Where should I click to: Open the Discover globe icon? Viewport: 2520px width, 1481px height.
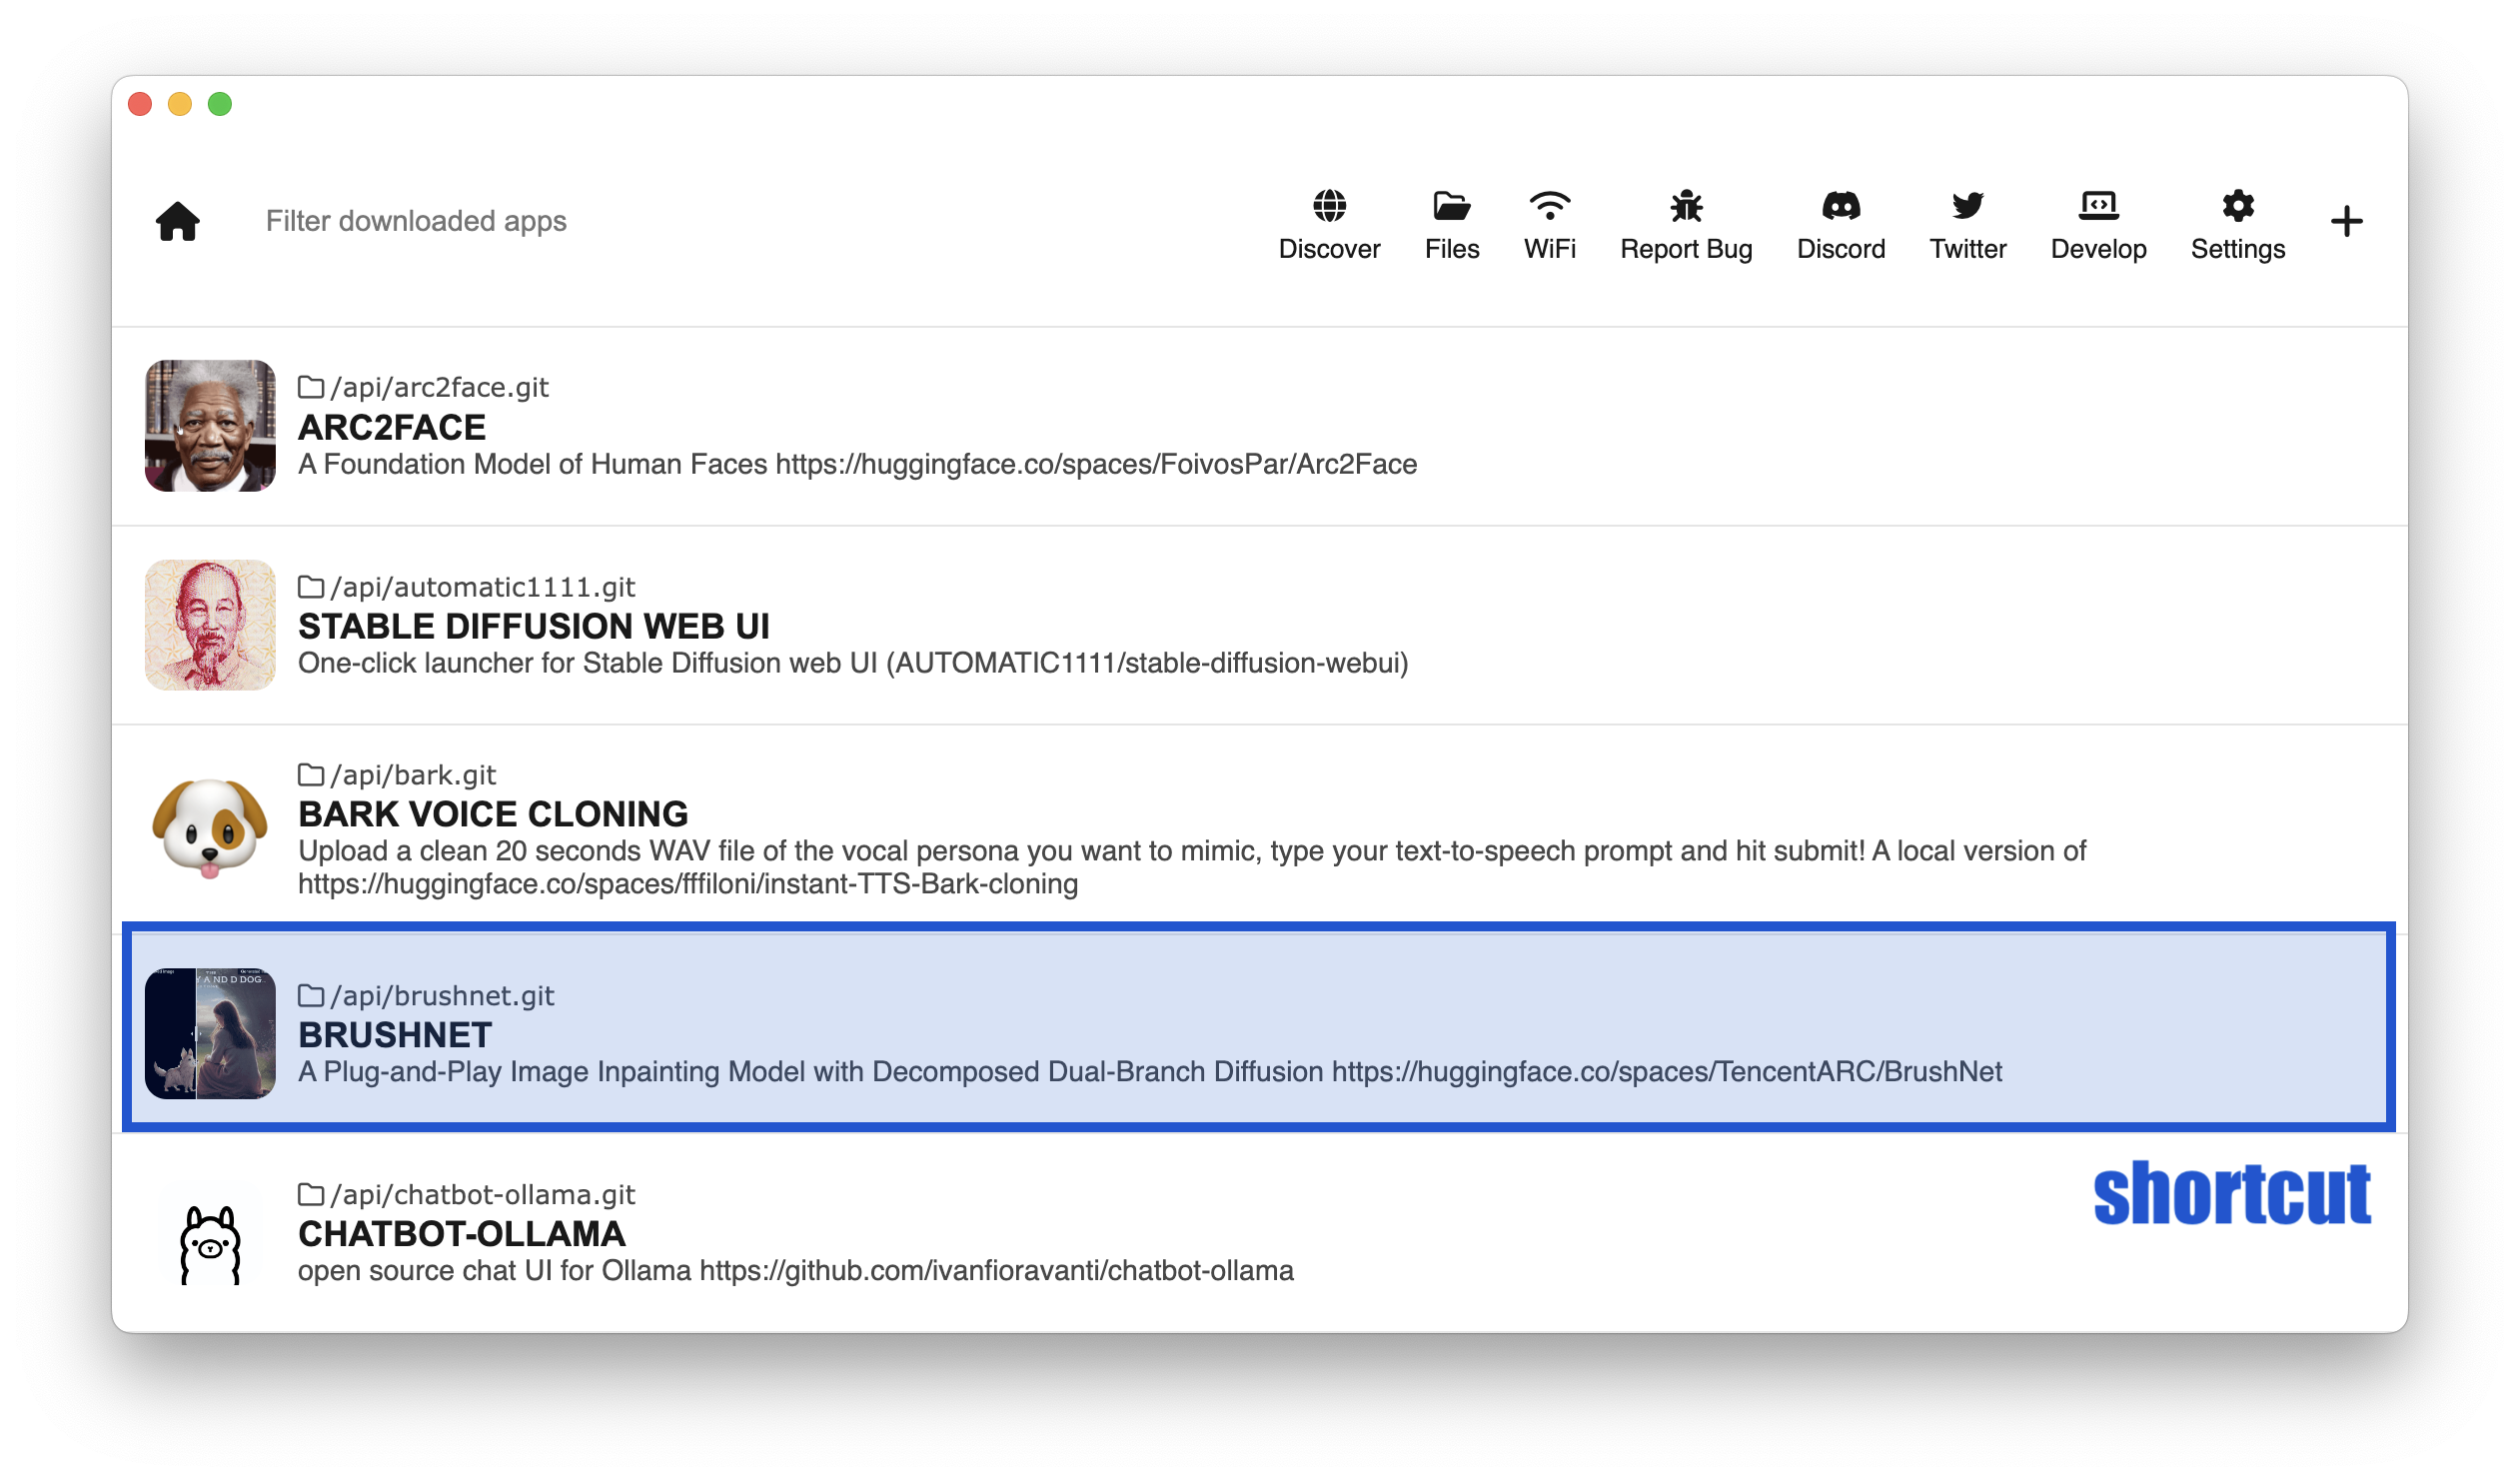1329,206
